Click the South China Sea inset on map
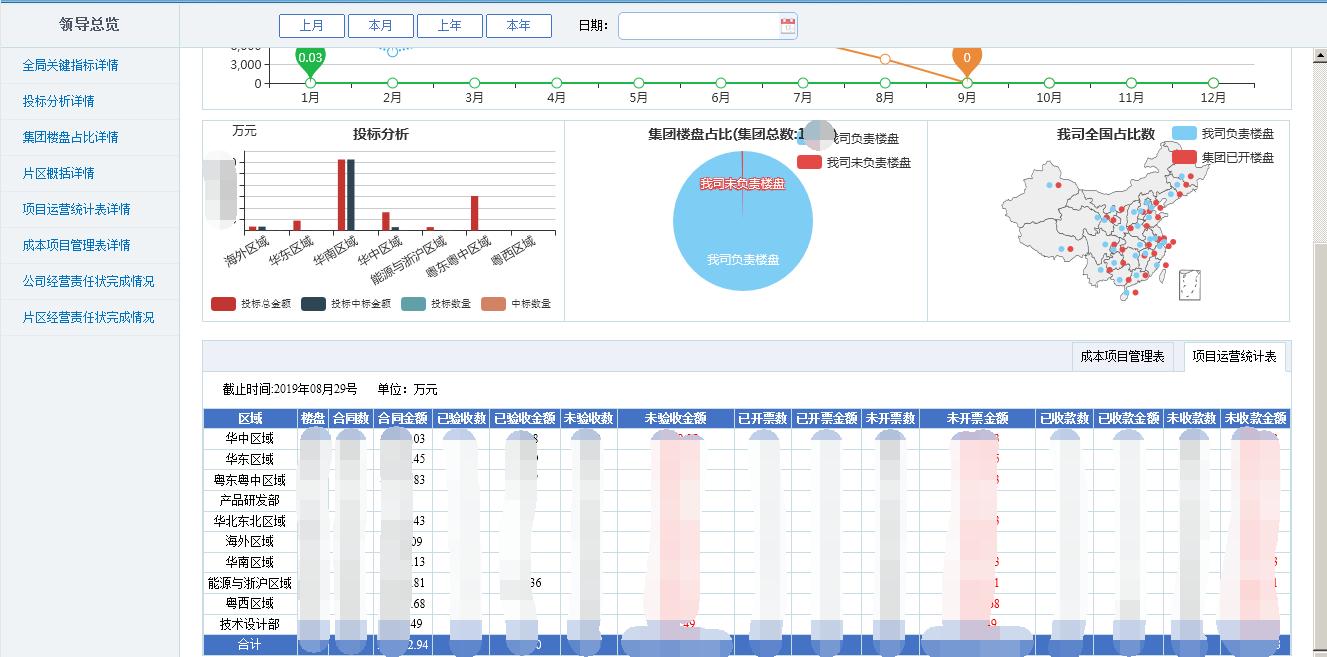The width and height of the screenshot is (1327, 657). (1189, 285)
